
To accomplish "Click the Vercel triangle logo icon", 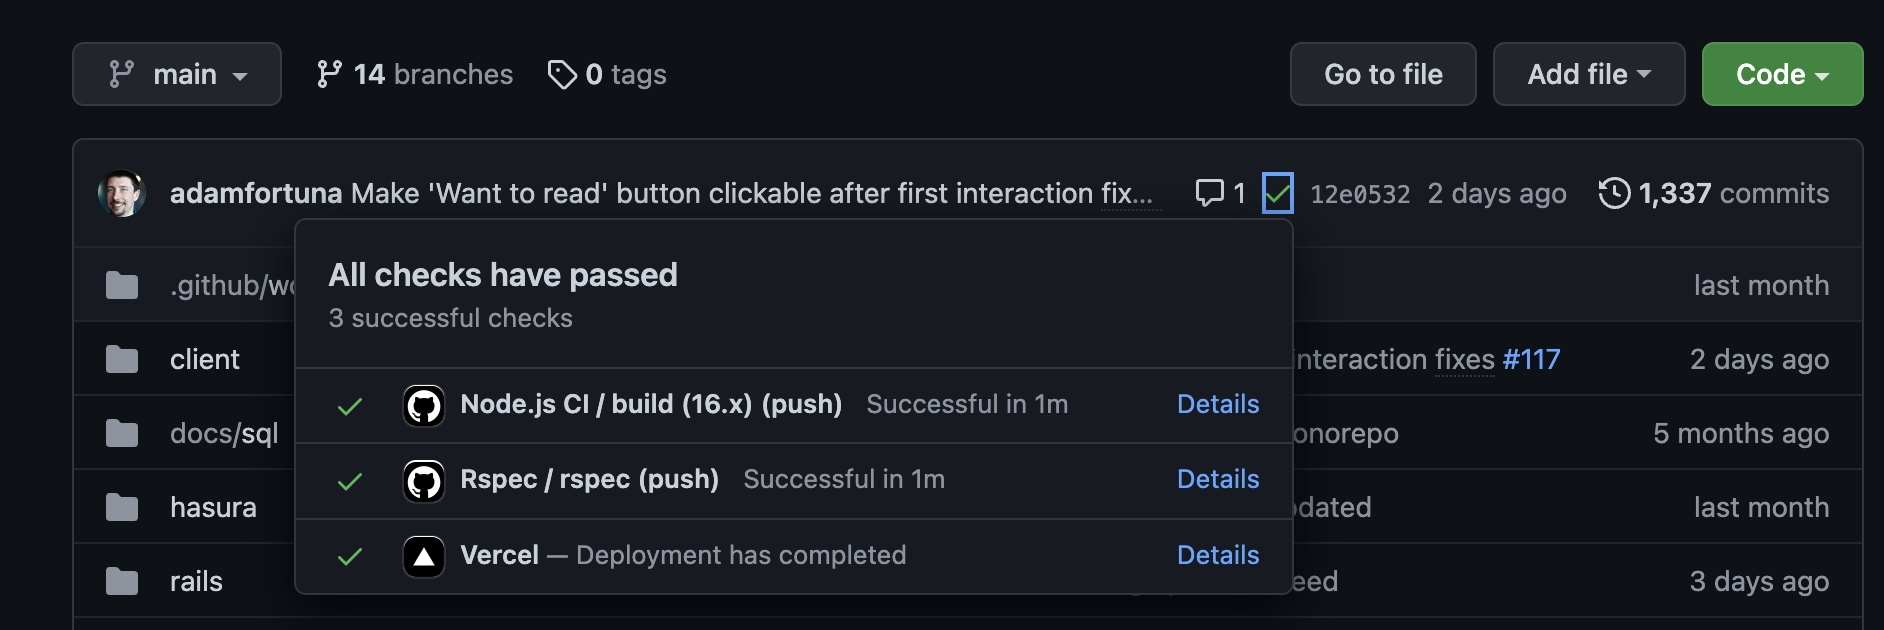I will tap(423, 557).
